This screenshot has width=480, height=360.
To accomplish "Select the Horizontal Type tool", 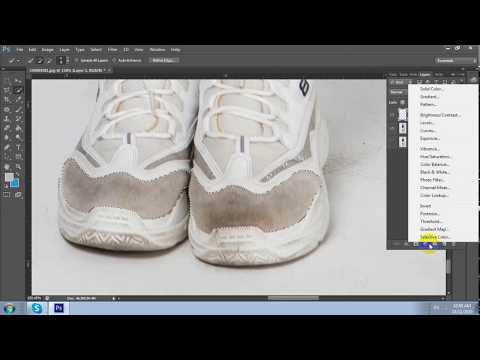I will 18,147.
